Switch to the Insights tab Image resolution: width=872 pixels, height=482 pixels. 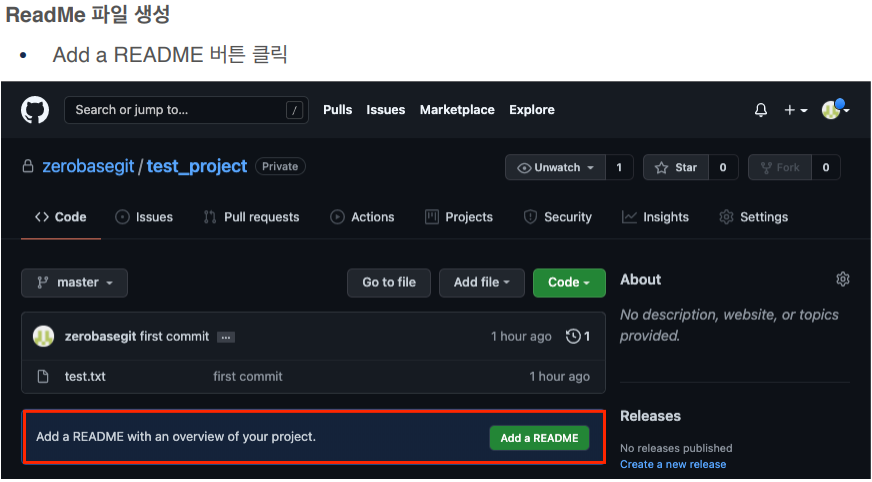[x=655, y=217]
